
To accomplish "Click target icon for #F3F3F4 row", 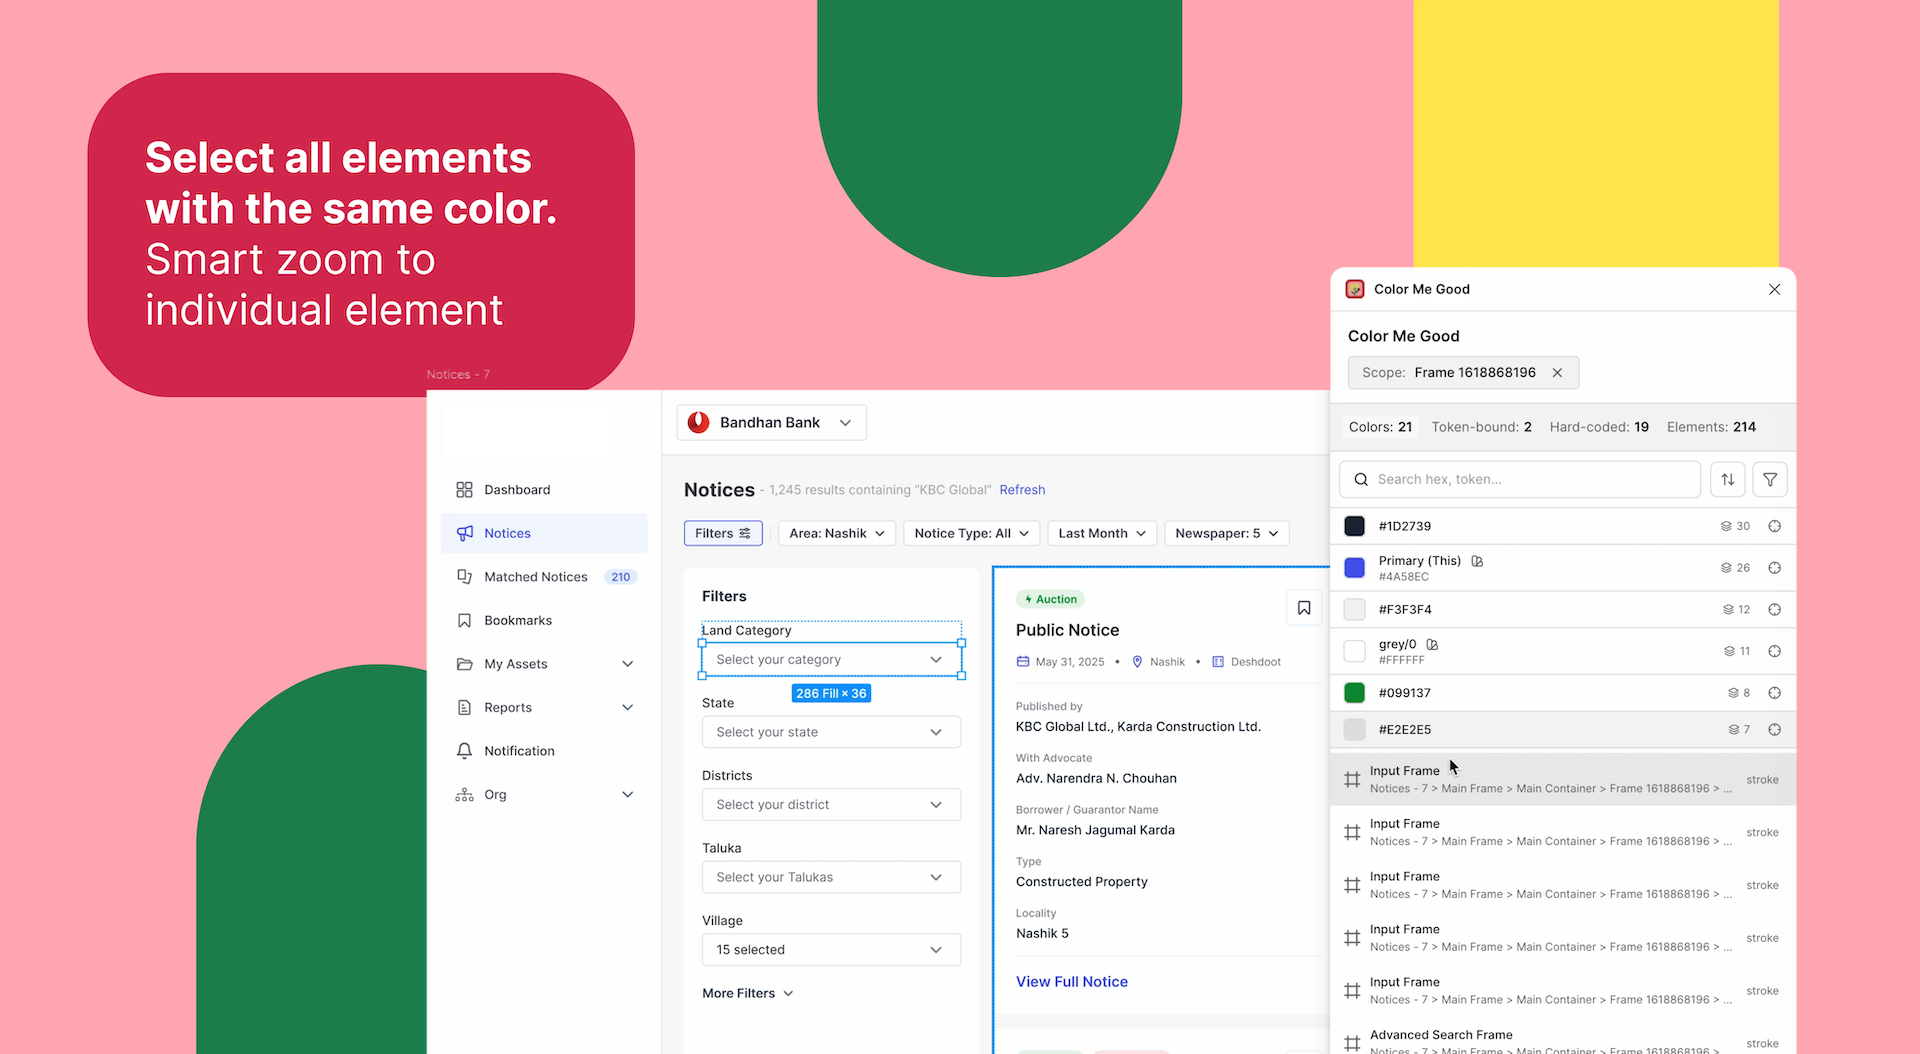I will click(1774, 609).
